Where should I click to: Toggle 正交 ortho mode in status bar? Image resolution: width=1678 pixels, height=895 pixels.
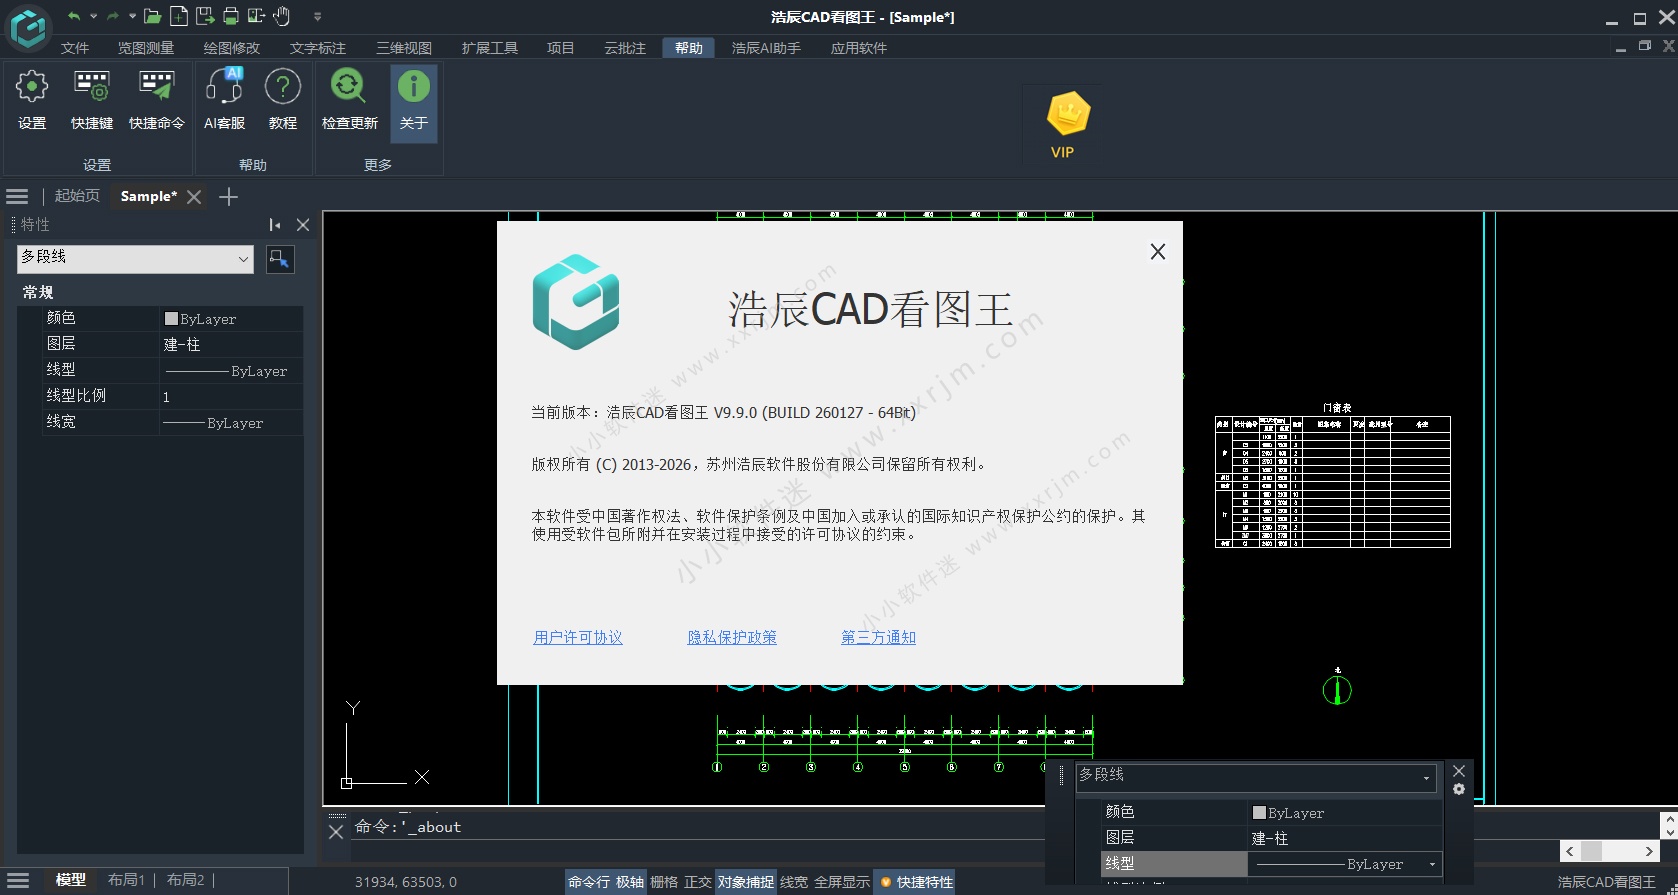tap(698, 882)
